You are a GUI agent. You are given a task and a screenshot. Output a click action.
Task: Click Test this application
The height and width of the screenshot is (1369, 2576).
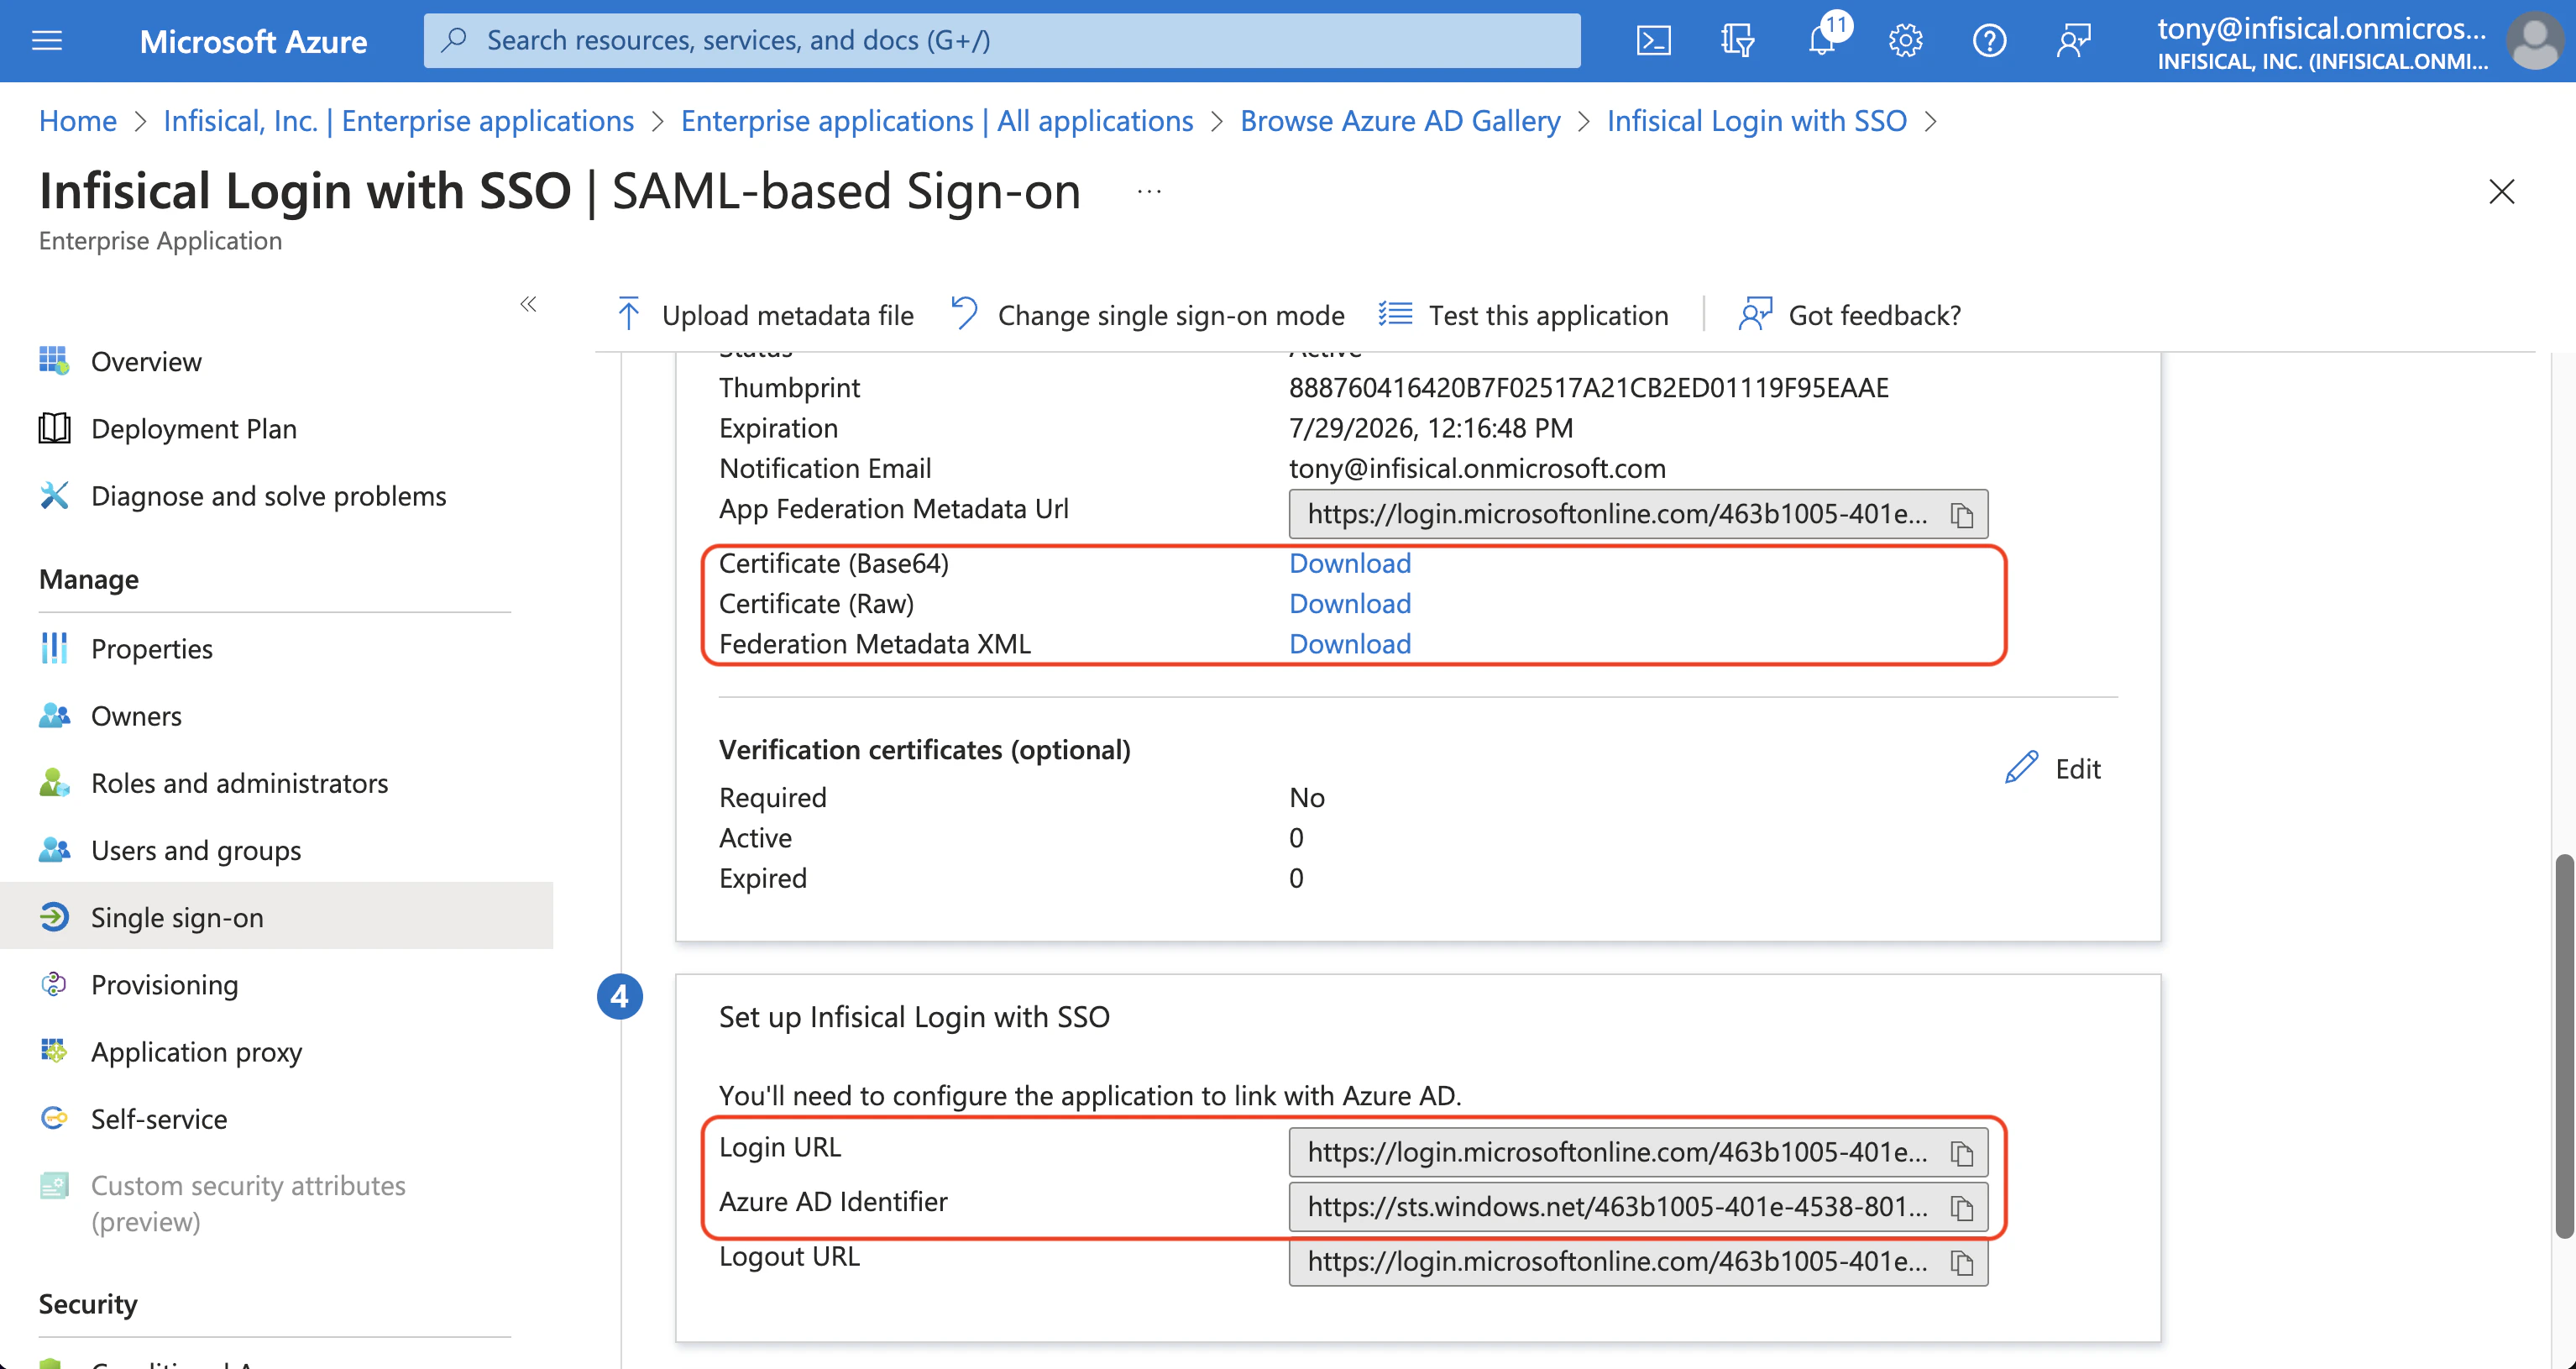click(x=1523, y=315)
